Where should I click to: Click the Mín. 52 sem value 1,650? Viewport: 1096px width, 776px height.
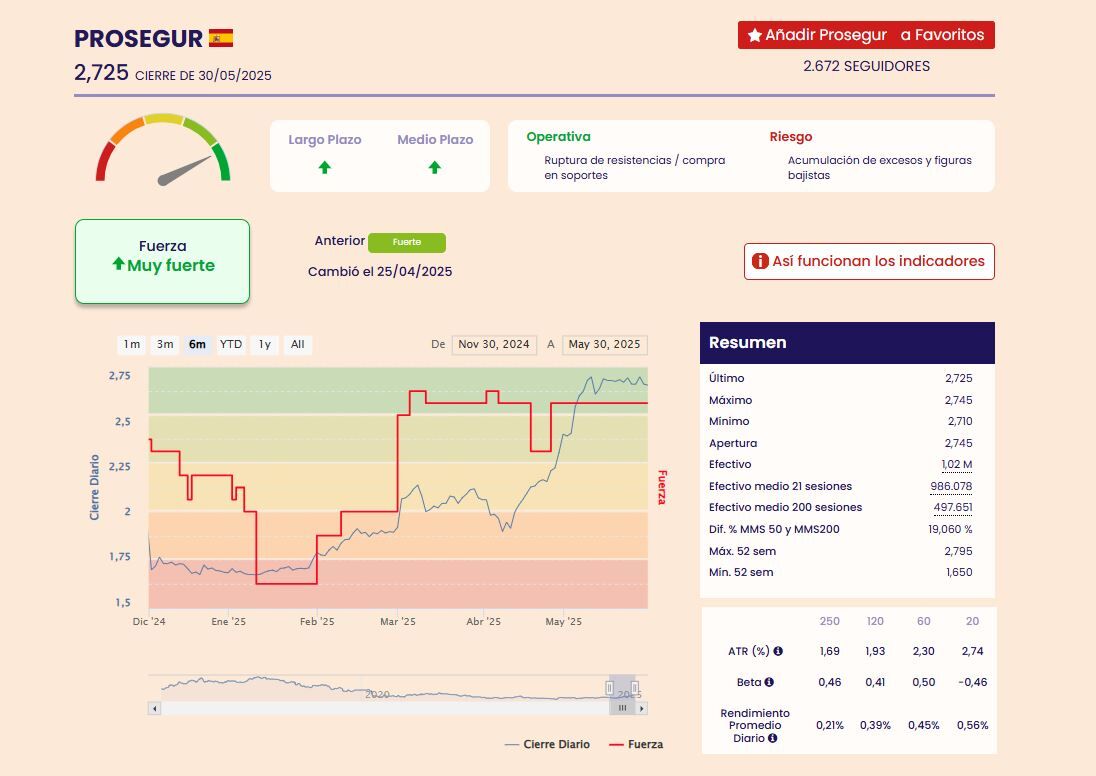pos(959,572)
